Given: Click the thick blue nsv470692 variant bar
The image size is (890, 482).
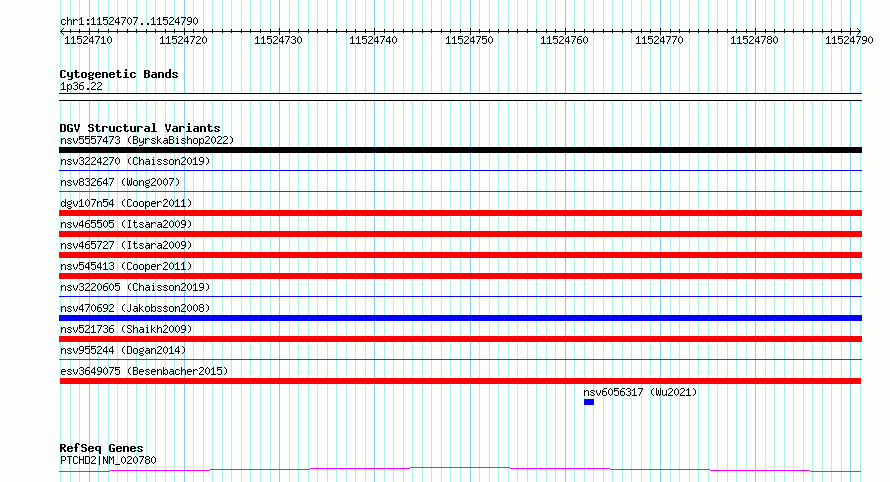Looking at the screenshot, I should click(460, 318).
